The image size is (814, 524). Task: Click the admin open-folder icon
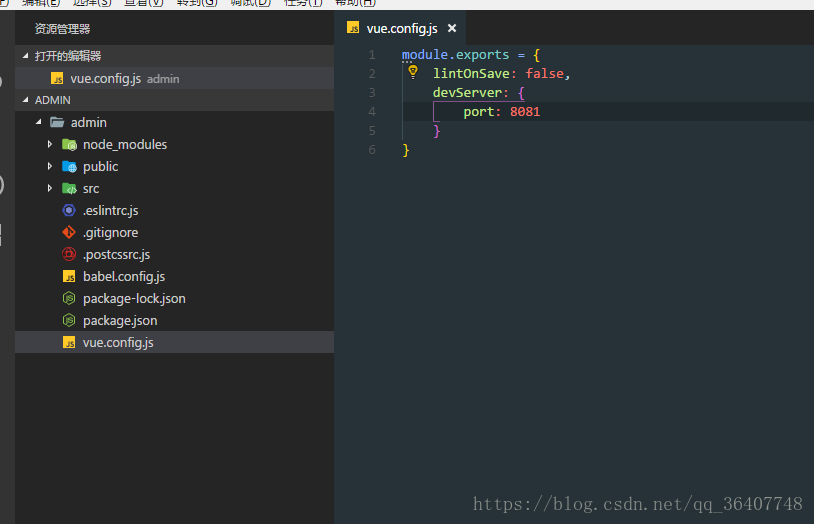pyautogui.click(x=57, y=122)
